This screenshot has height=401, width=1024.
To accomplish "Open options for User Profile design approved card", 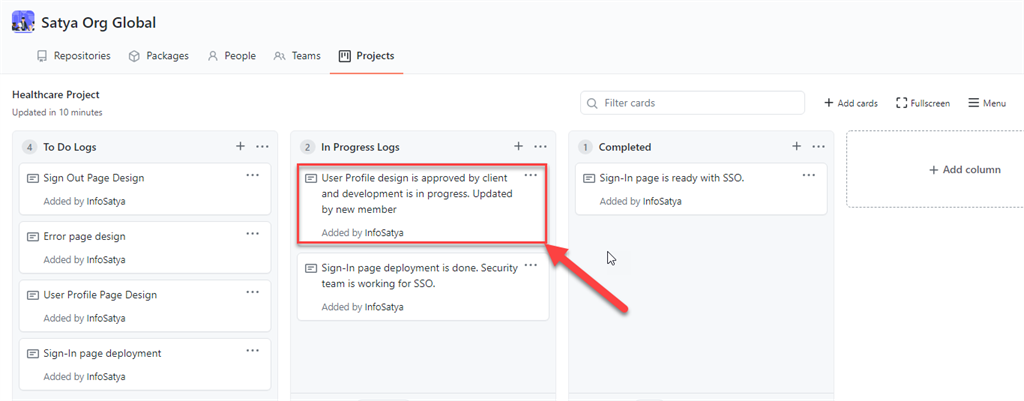I will coord(531,176).
